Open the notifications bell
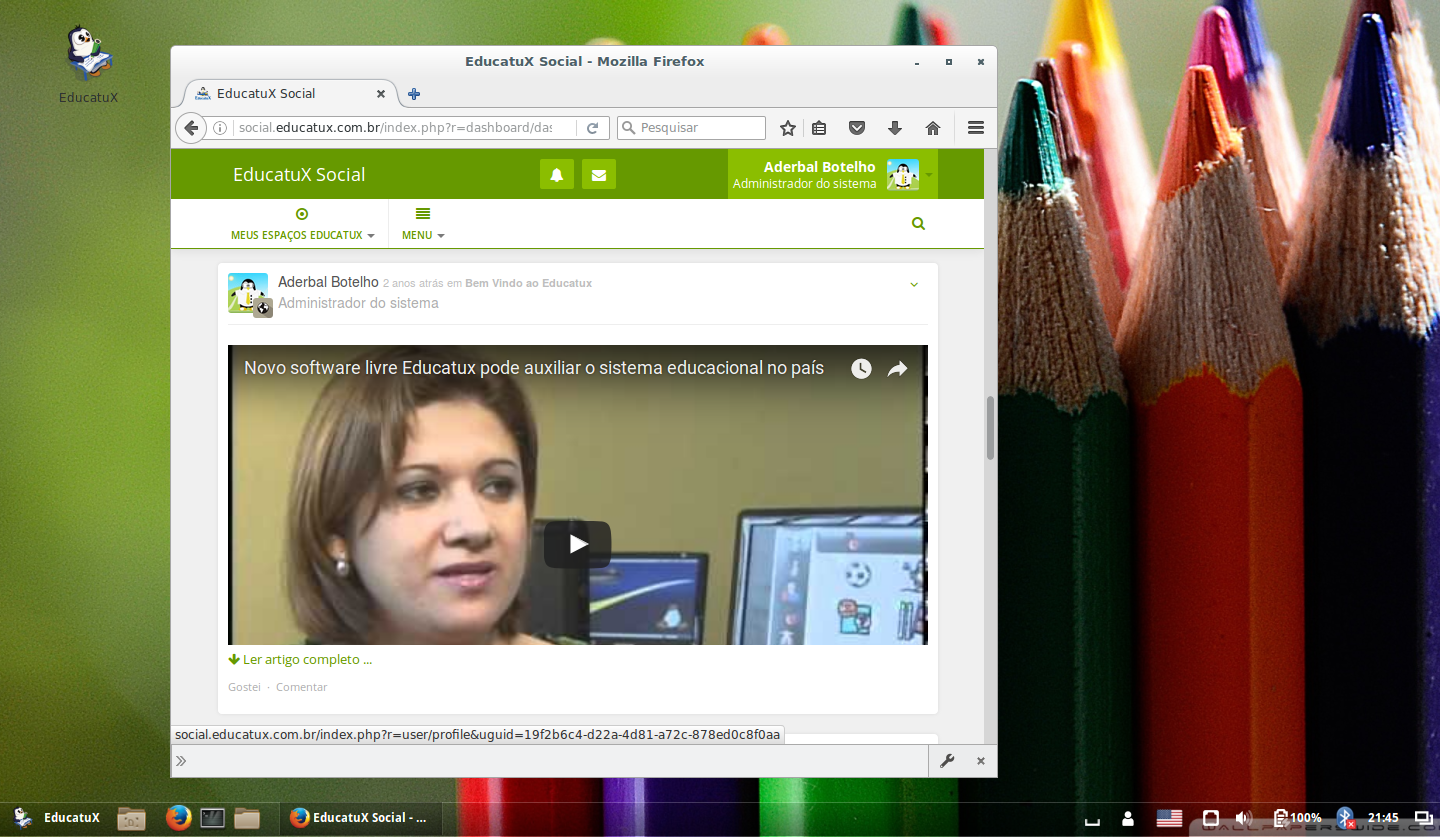 coord(557,174)
